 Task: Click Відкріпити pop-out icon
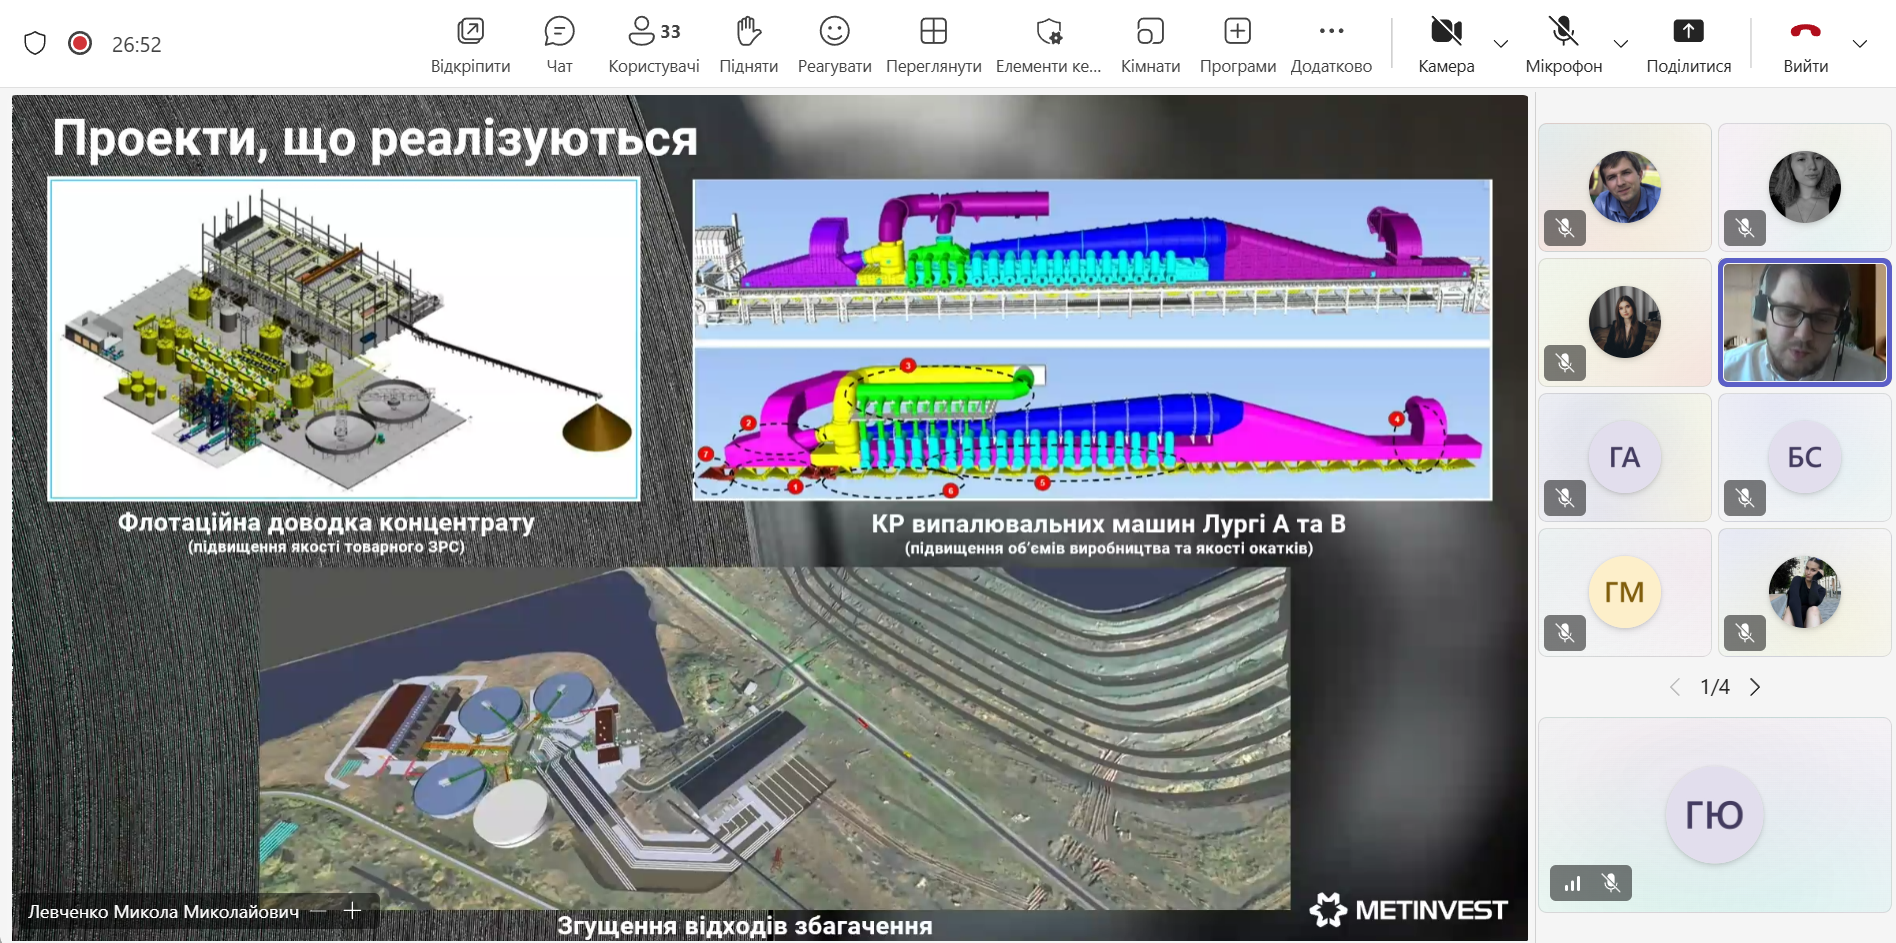(470, 44)
